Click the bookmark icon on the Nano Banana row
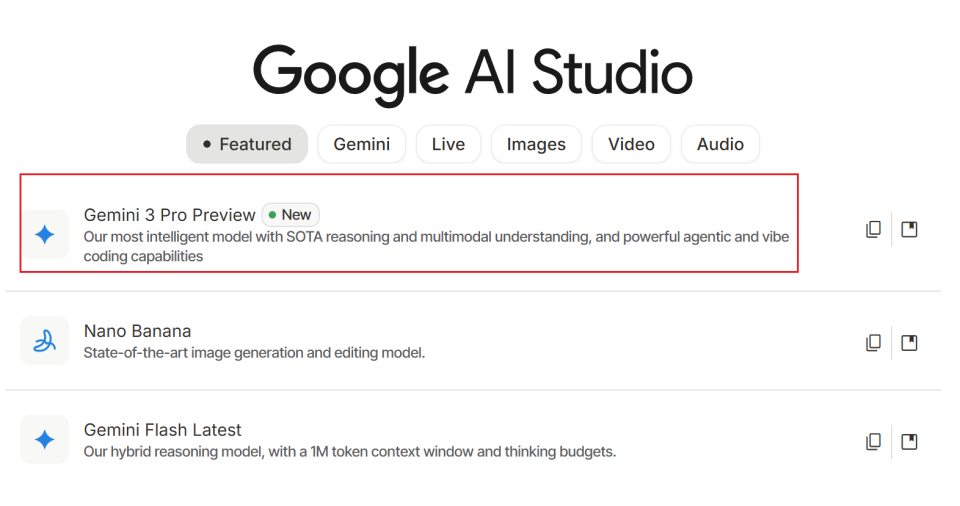 909,343
